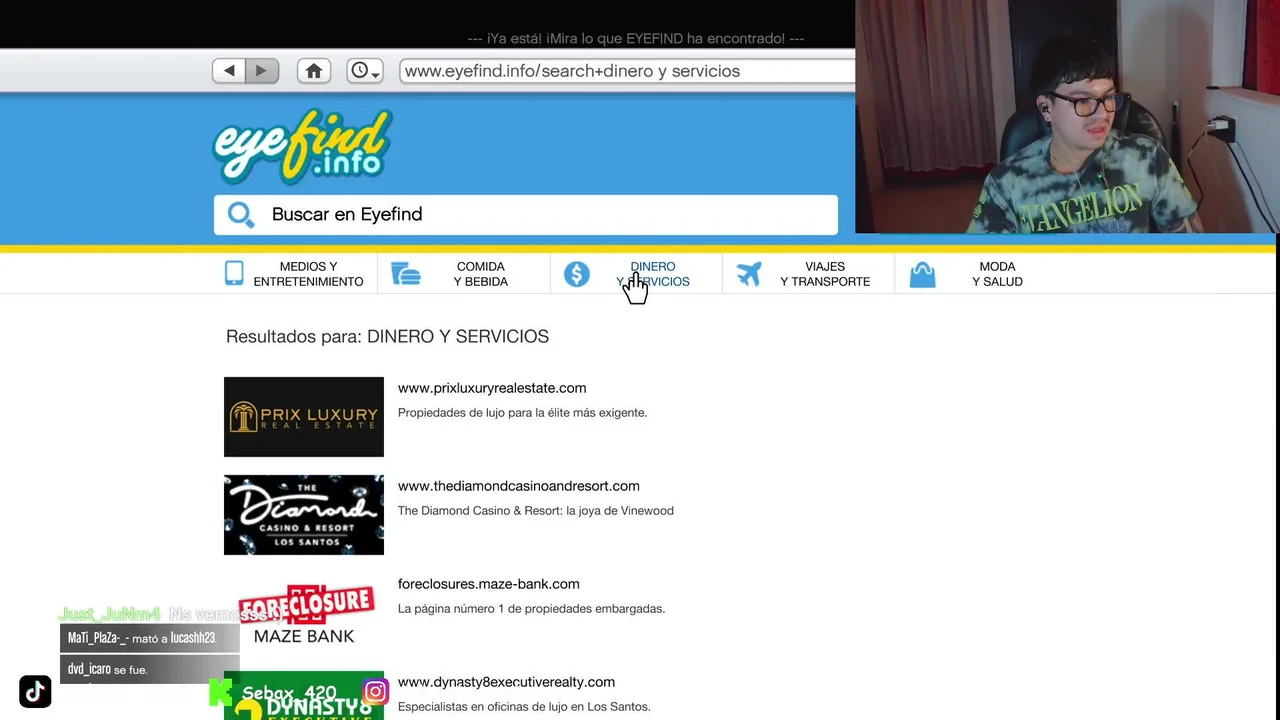
Task: Click the Instagram icon in stream overlay
Action: [x=375, y=691]
